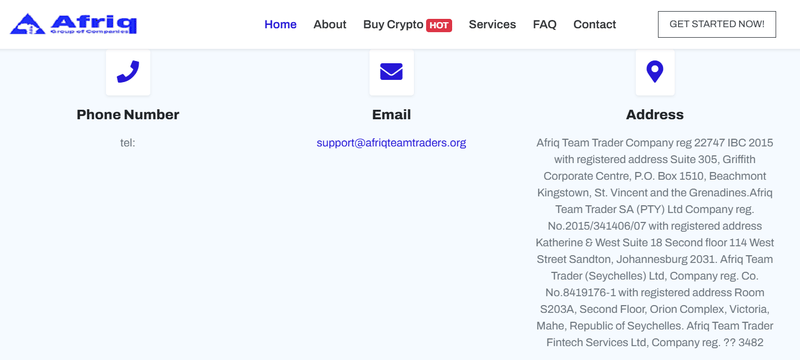The width and height of the screenshot is (800, 360).
Task: Open the FAQ page
Action: click(x=544, y=24)
